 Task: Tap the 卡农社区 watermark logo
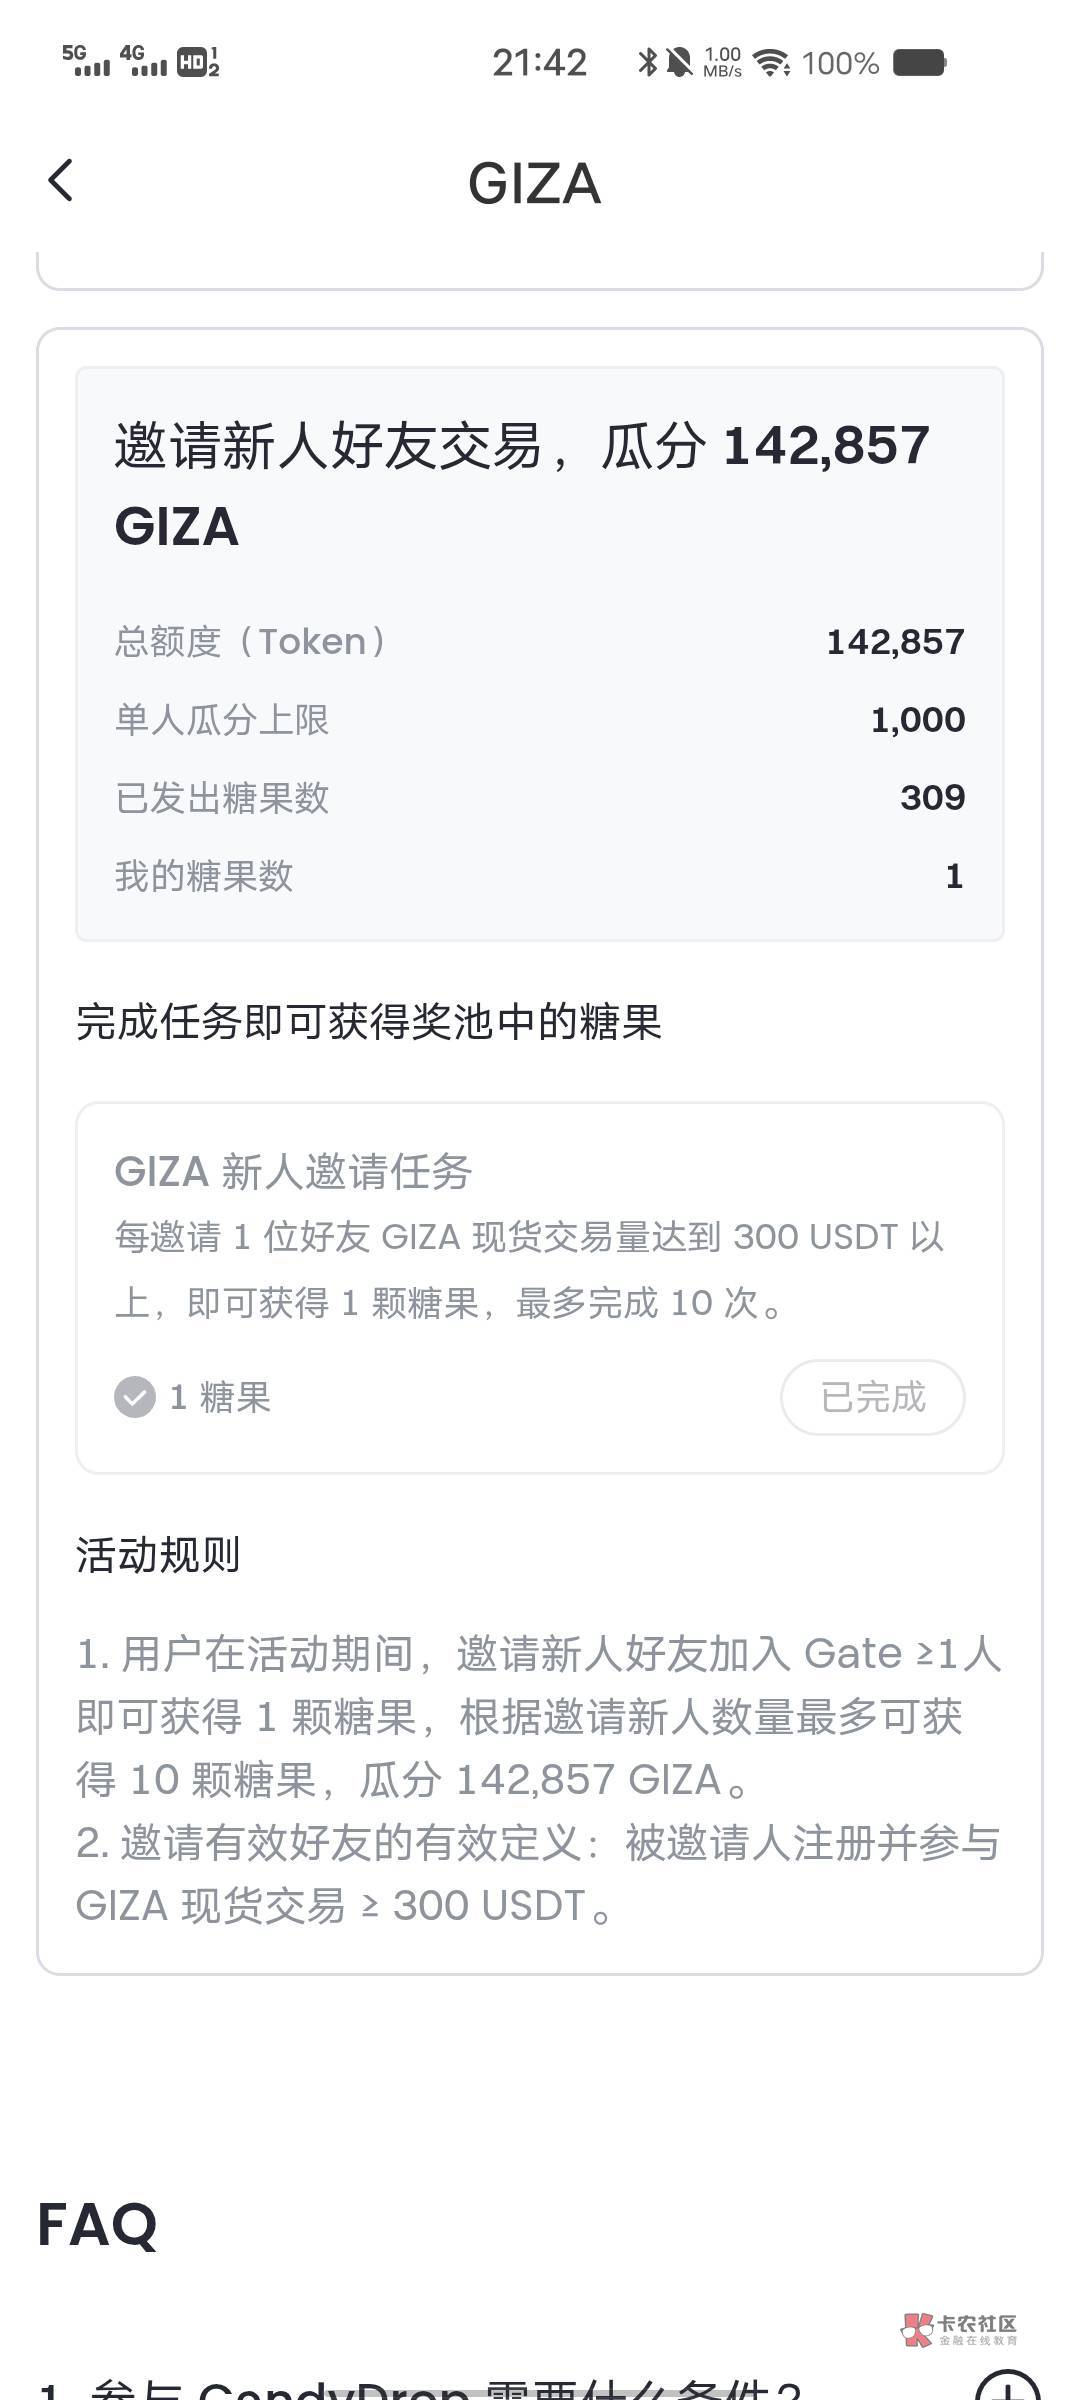[x=958, y=2329]
